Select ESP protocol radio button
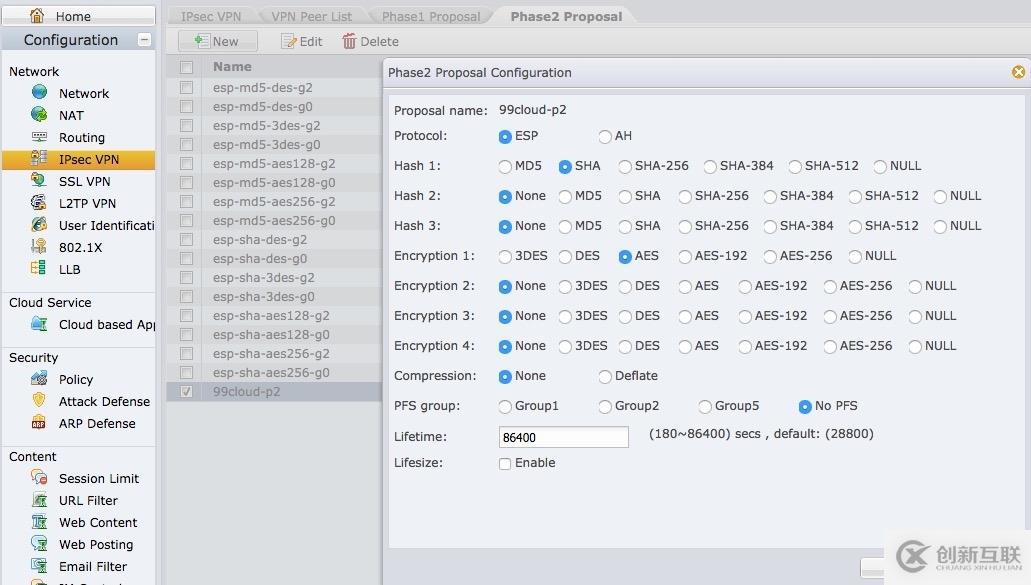Screen dimensions: 1031x585 point(505,136)
